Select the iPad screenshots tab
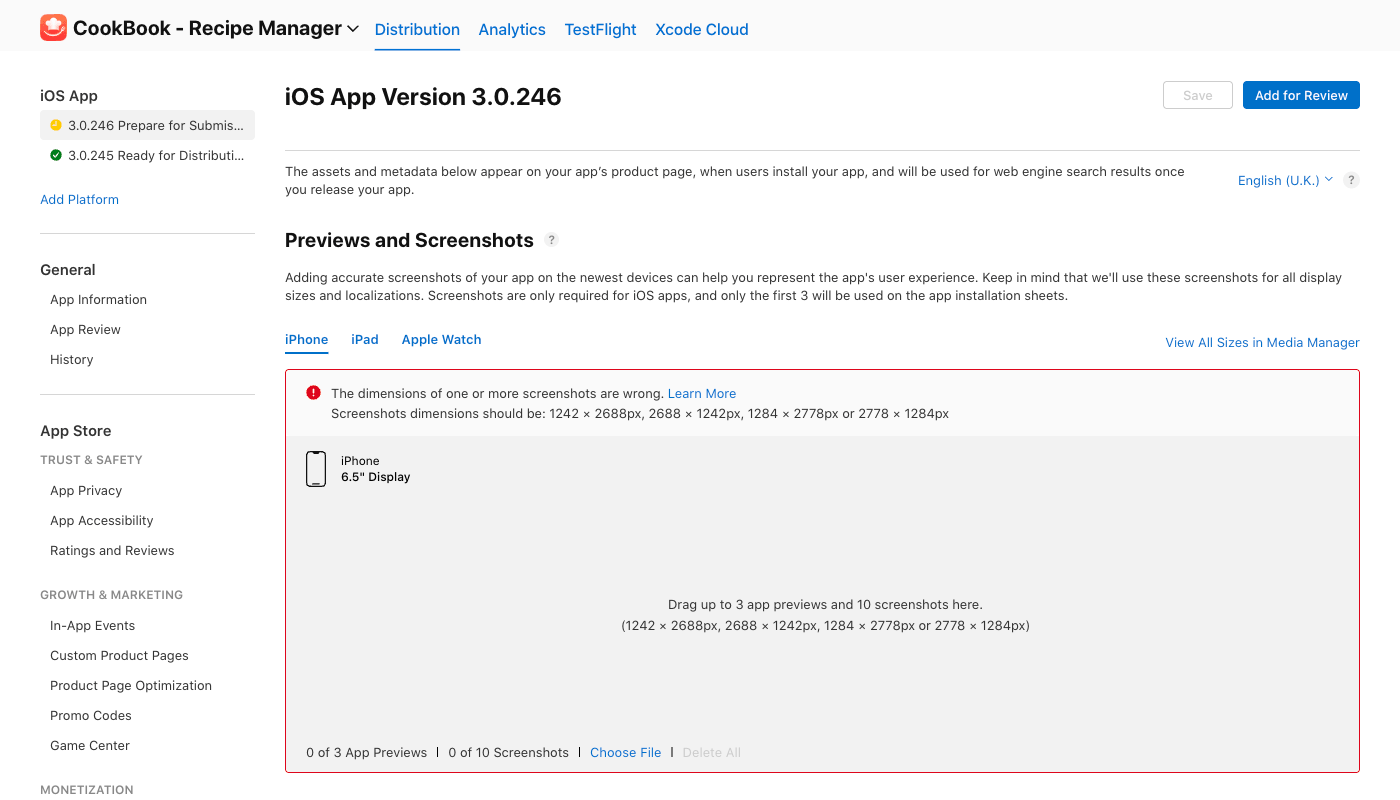1400x800 pixels. [365, 340]
